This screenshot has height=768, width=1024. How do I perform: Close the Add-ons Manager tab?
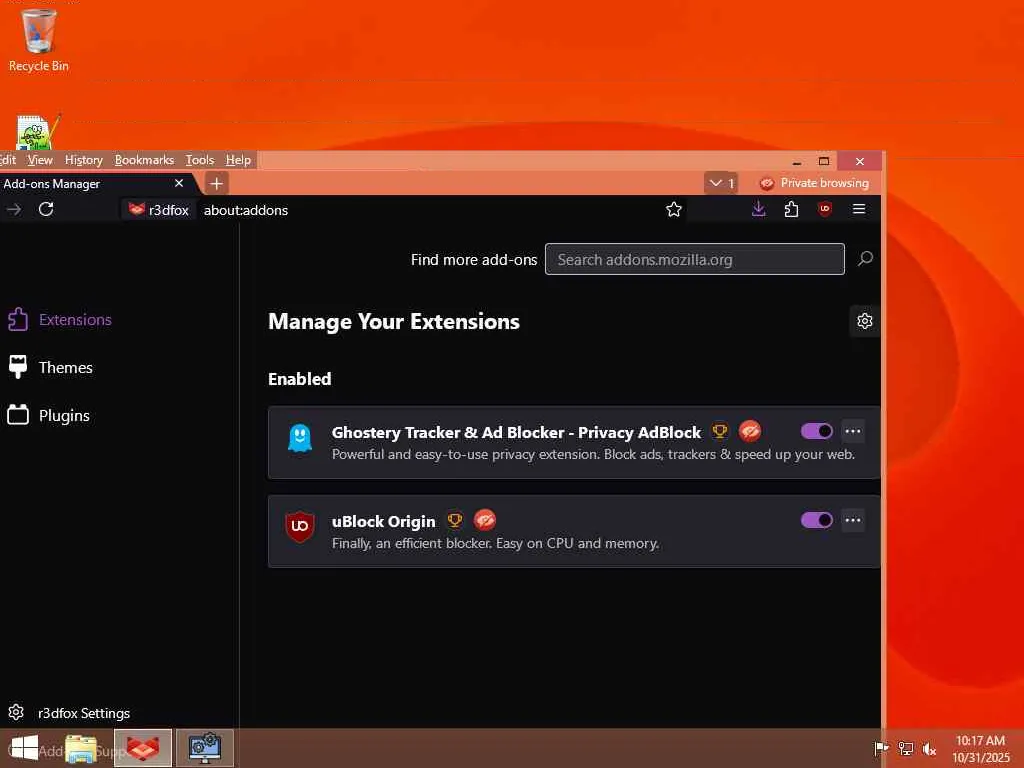179,183
